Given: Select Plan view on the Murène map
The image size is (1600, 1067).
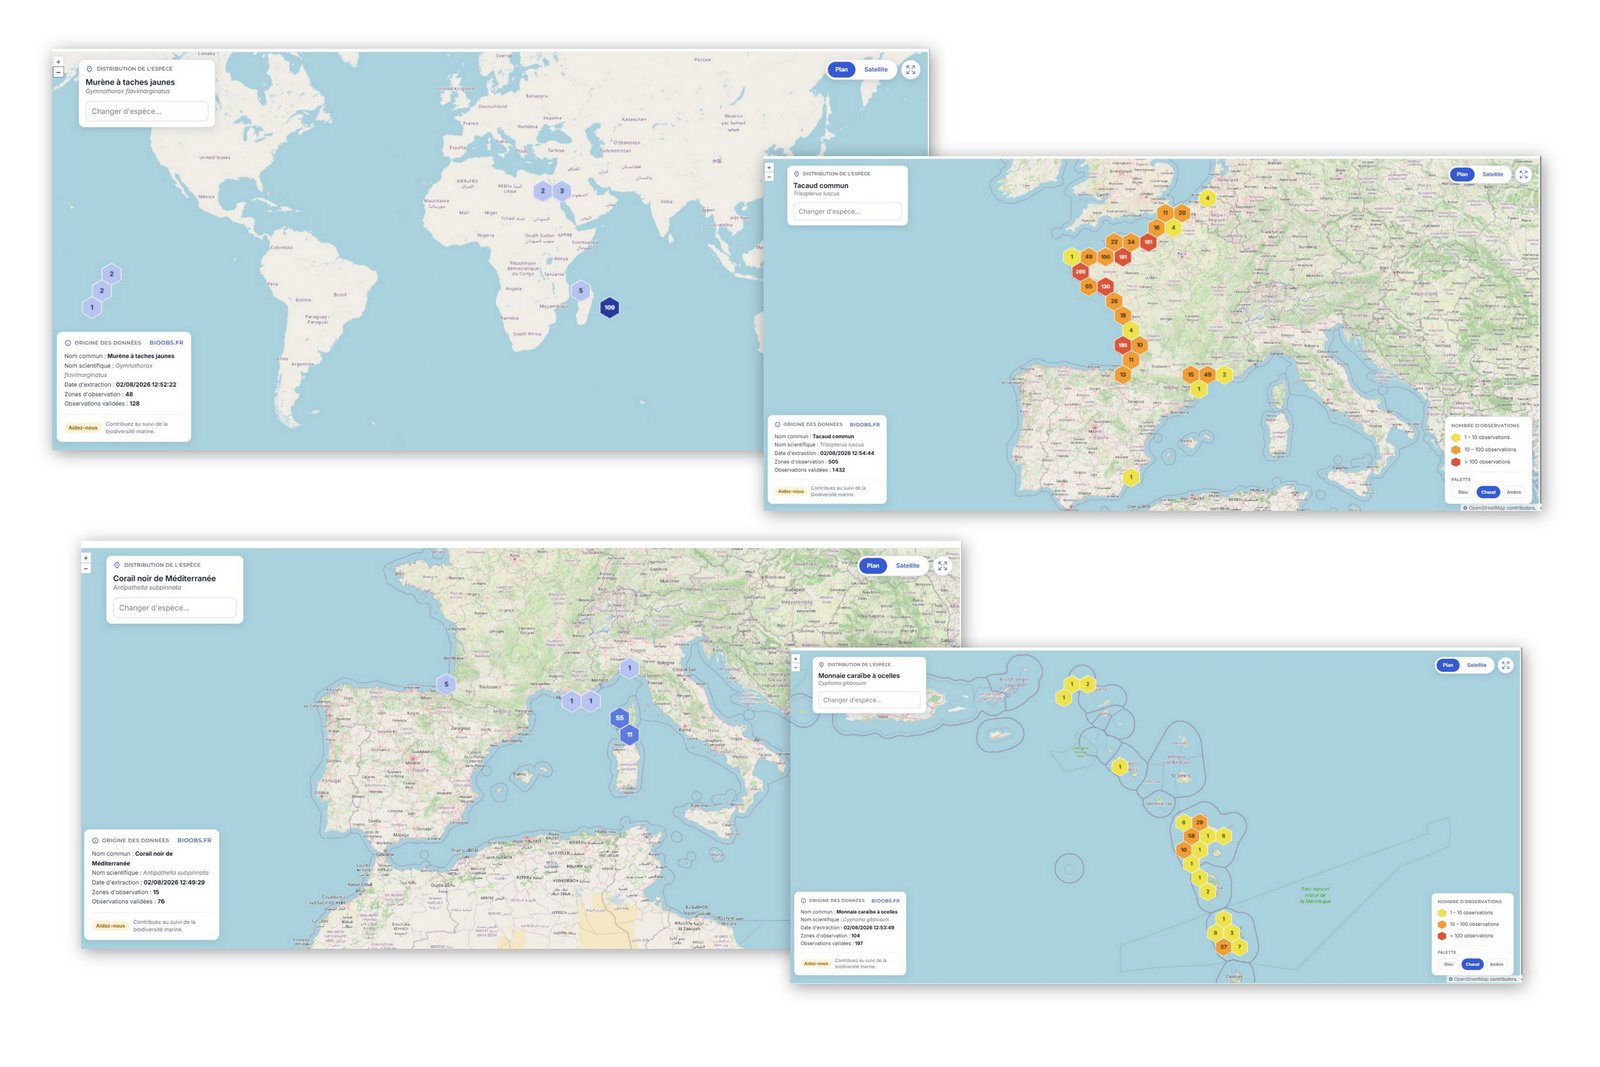Looking at the screenshot, I should click(x=841, y=70).
